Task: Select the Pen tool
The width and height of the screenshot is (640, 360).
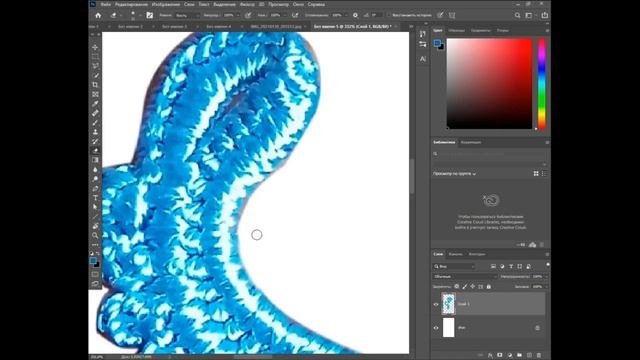Action: [95, 188]
